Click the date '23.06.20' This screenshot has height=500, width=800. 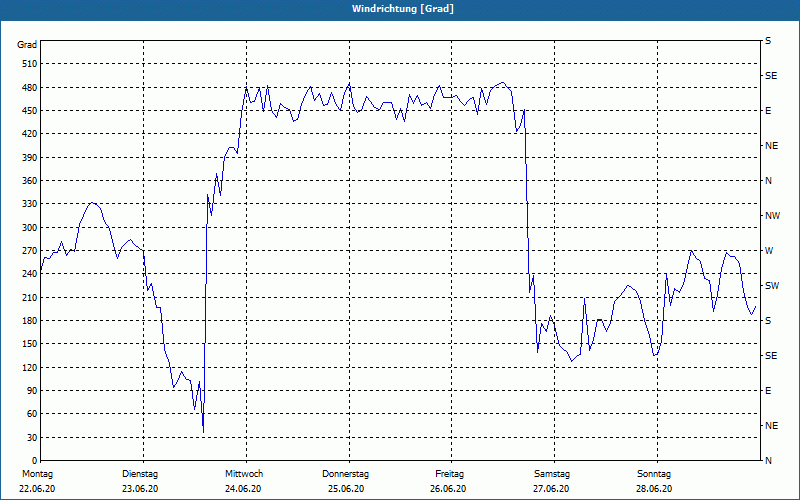pyautogui.click(x=140, y=489)
